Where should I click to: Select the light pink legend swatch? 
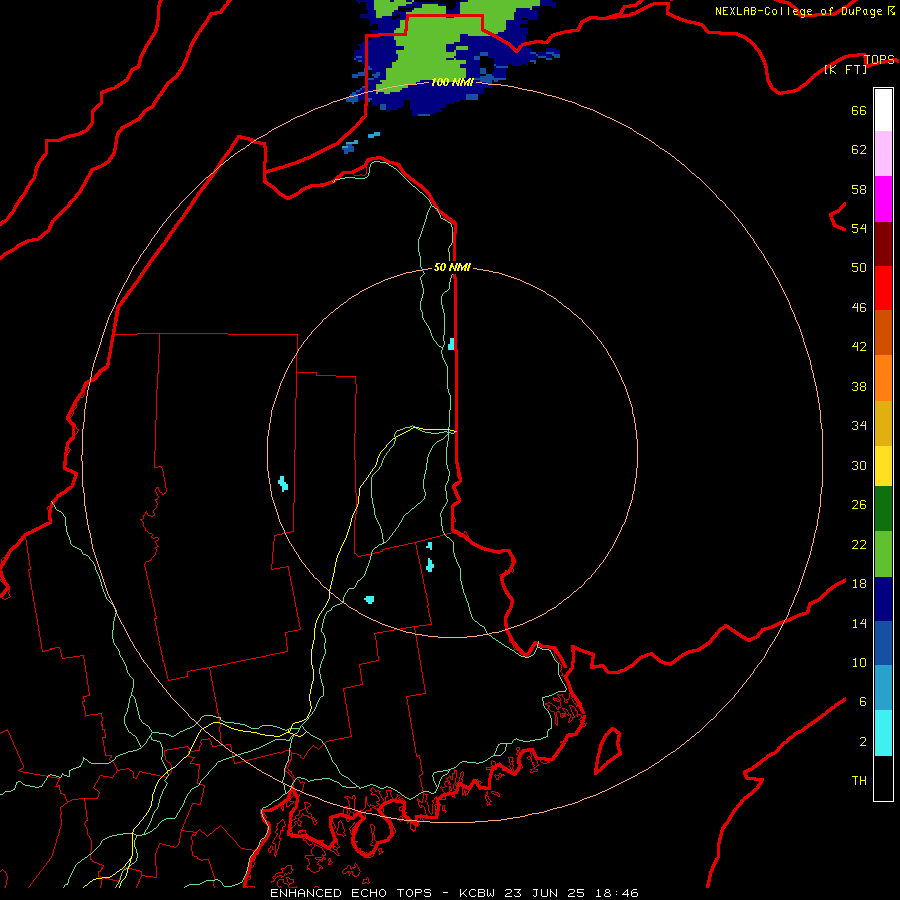[x=883, y=153]
